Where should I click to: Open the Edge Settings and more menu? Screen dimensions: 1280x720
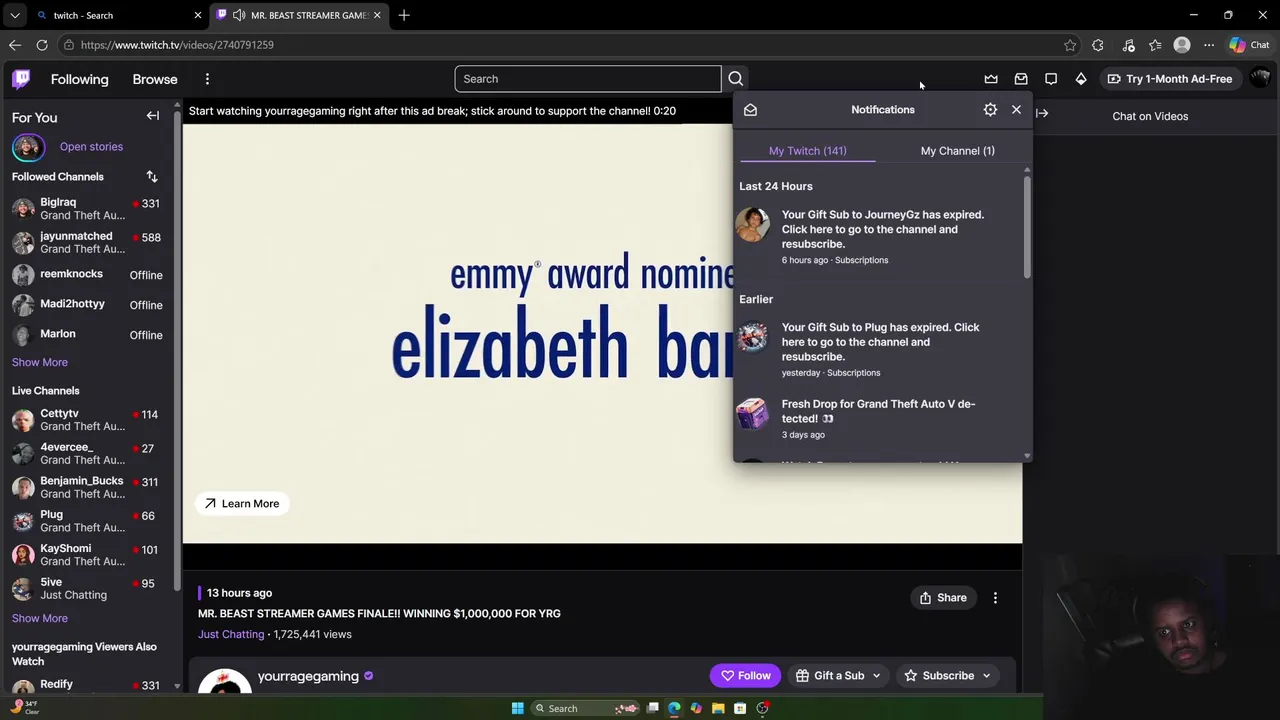tap(1209, 45)
